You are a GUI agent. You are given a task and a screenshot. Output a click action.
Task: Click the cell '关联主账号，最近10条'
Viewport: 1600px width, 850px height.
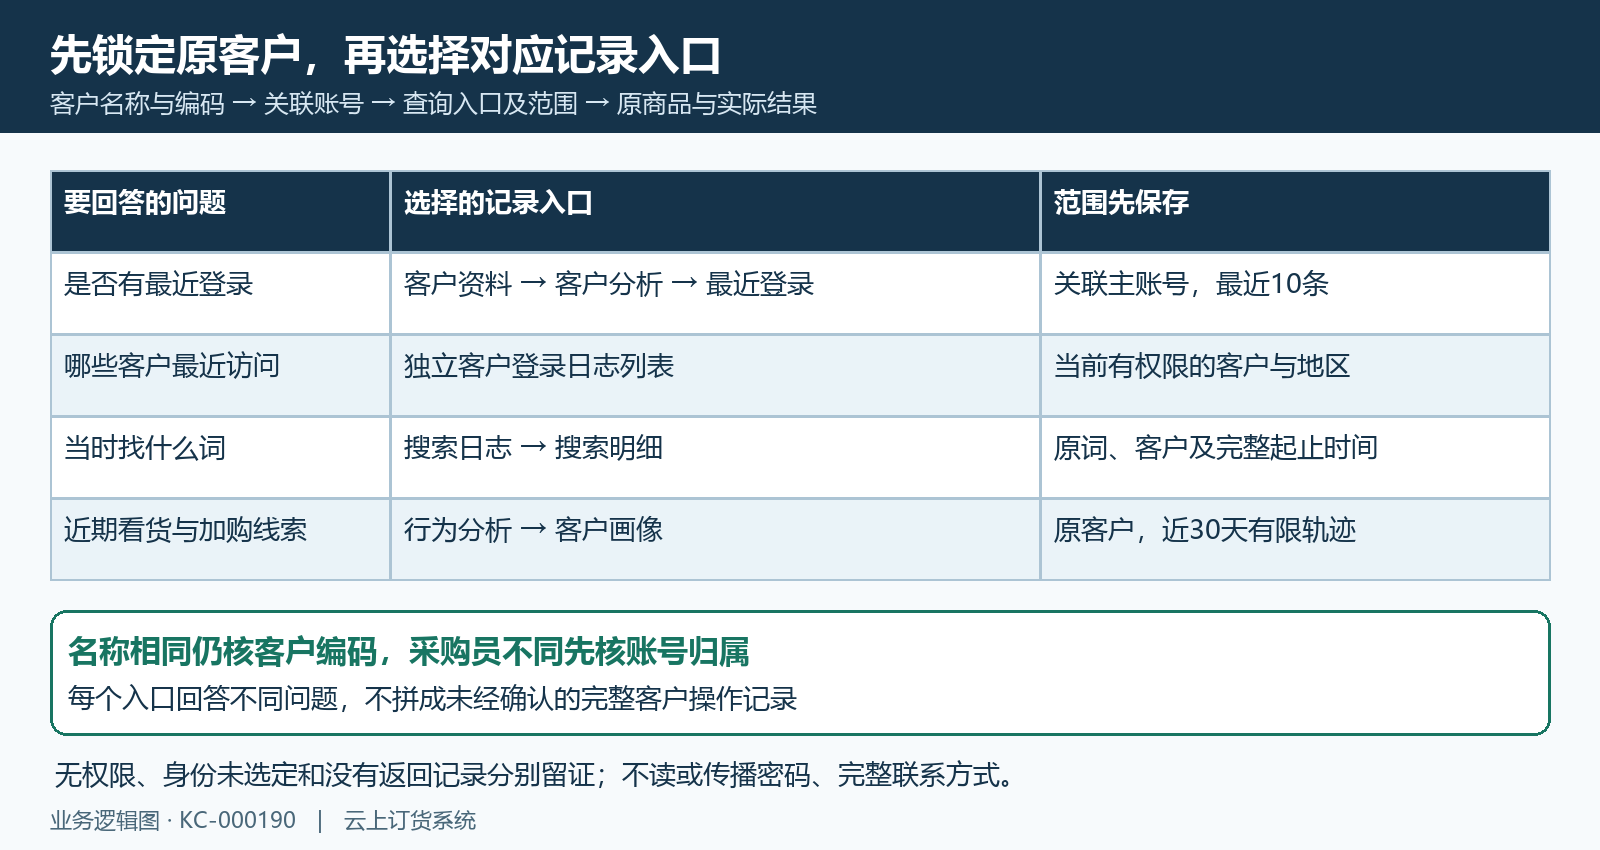pyautogui.click(x=1295, y=293)
